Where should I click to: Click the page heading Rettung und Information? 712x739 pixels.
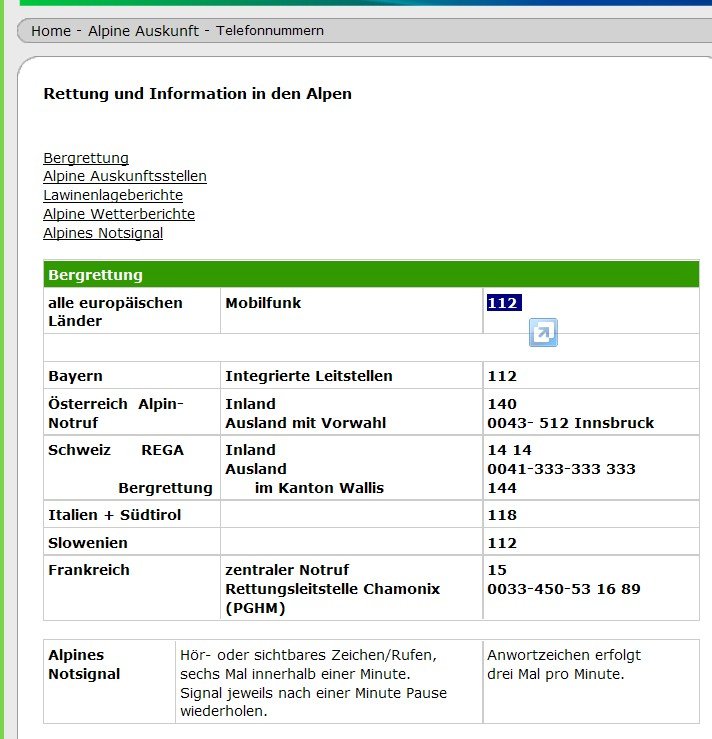tap(197, 94)
